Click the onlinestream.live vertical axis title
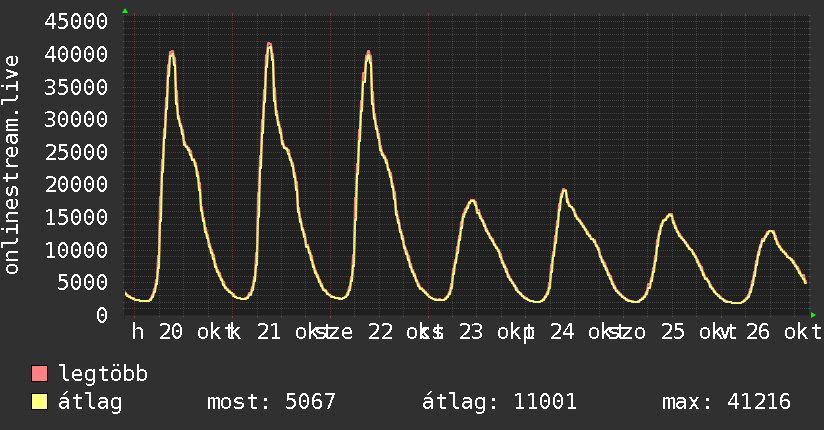This screenshot has height=430, width=824. click(x=12, y=165)
